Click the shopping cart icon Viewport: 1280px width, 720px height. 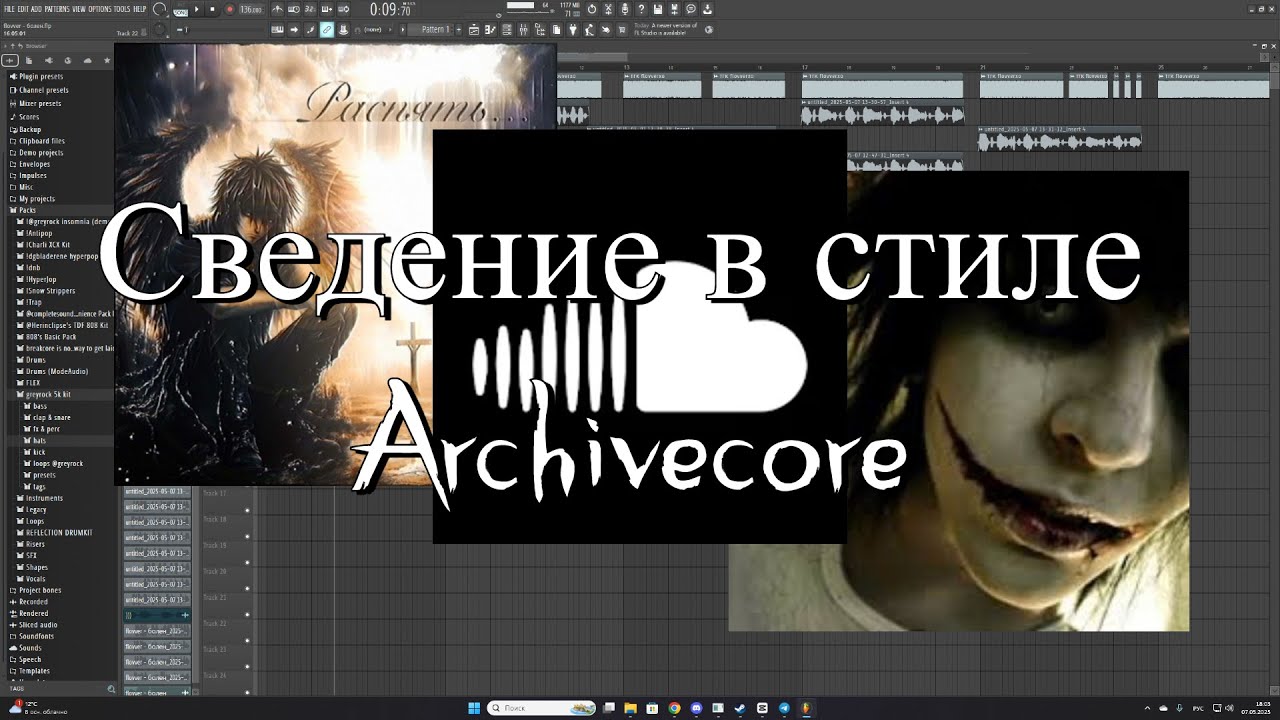pos(622,29)
